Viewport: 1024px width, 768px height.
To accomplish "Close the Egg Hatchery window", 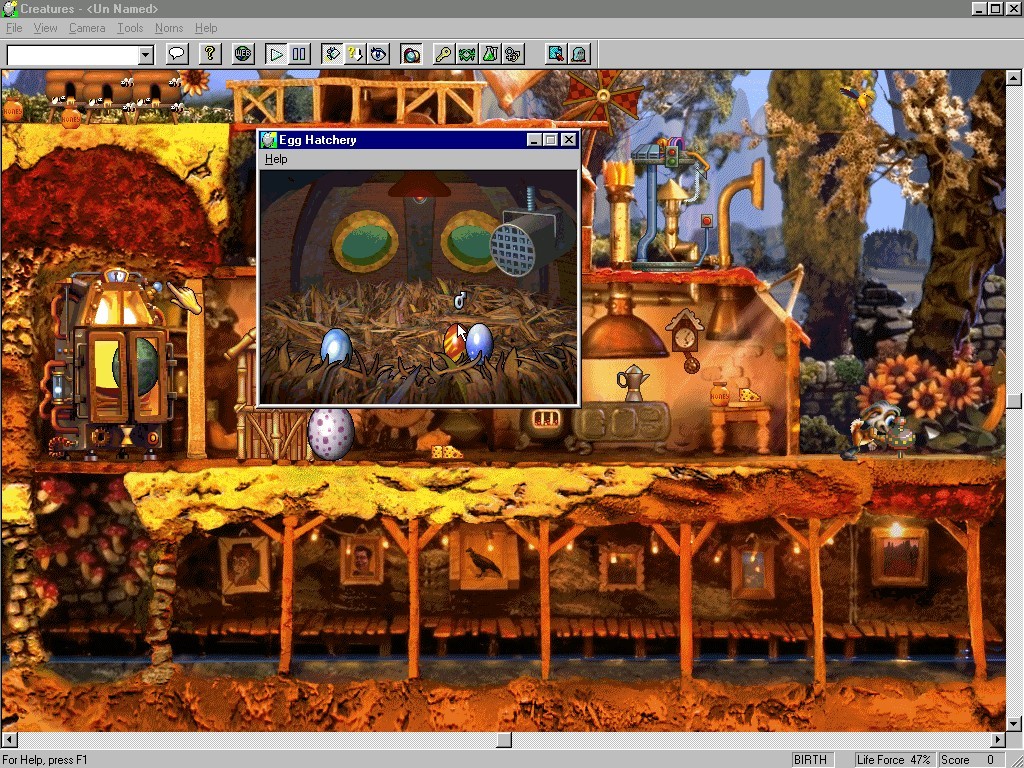I will (x=569, y=140).
